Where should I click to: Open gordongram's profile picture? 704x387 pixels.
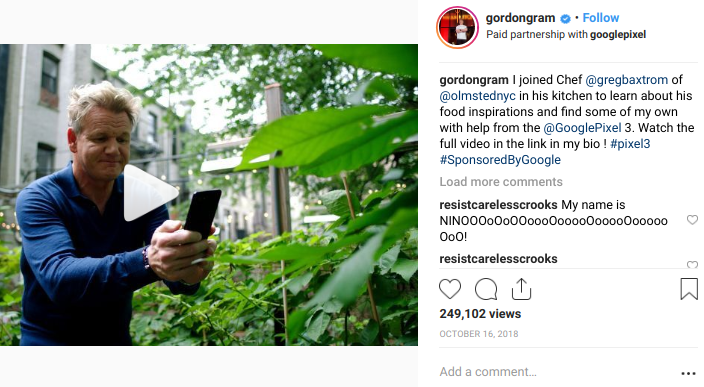[458, 27]
